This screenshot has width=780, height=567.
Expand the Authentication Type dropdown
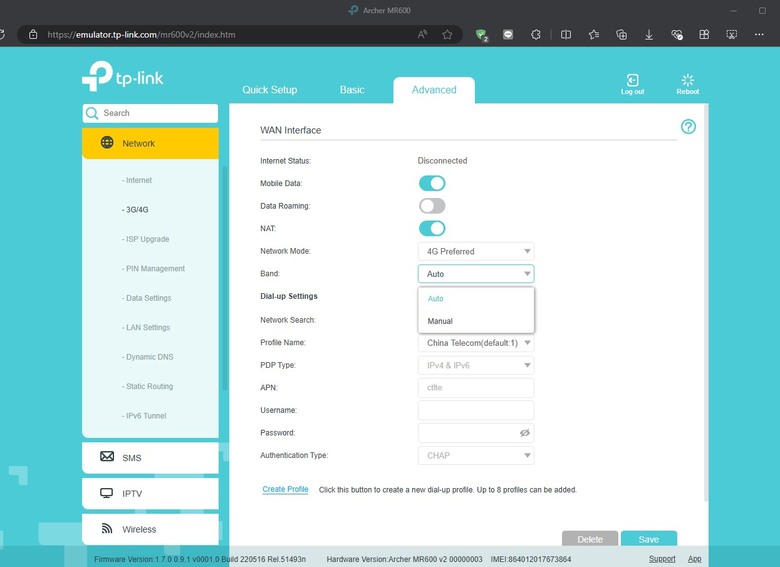(476, 456)
